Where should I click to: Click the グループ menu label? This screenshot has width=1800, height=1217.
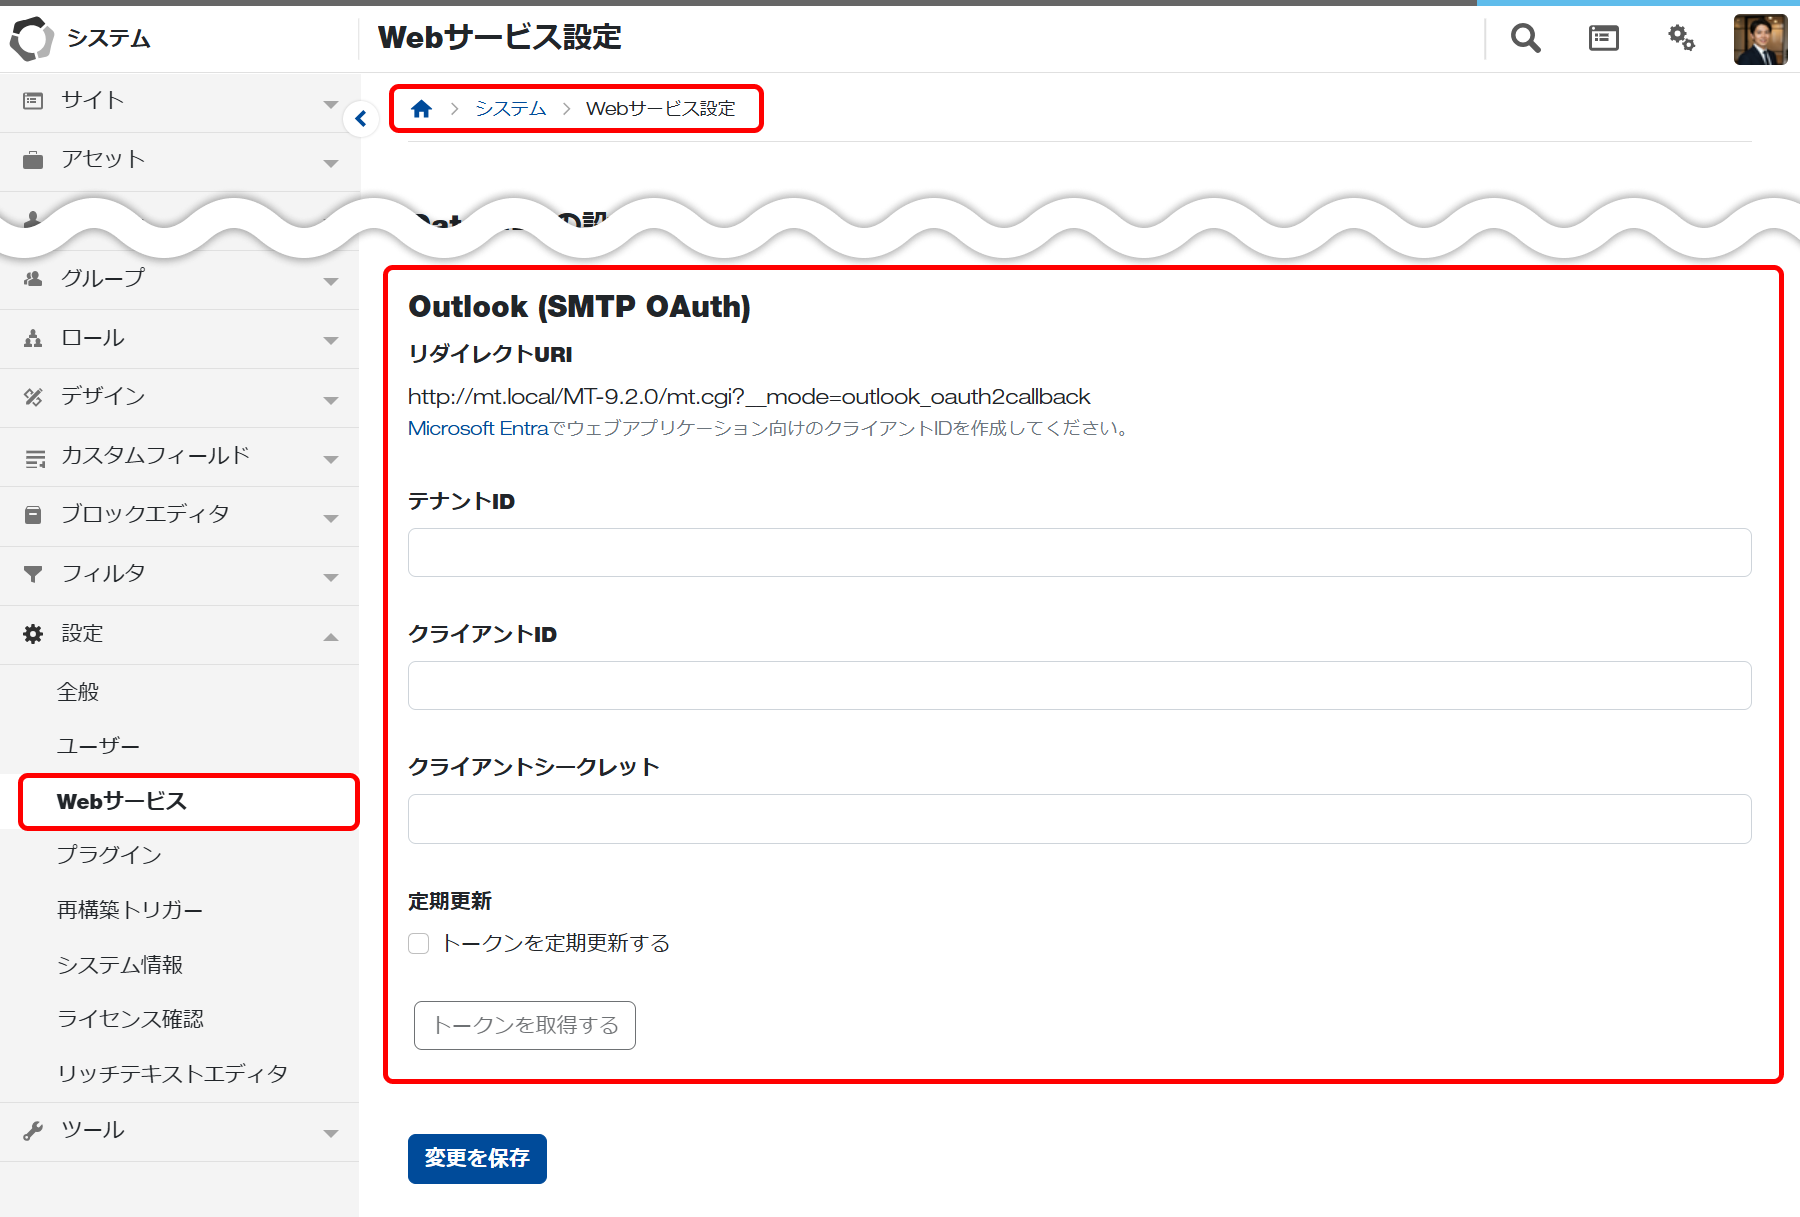[x=103, y=278]
